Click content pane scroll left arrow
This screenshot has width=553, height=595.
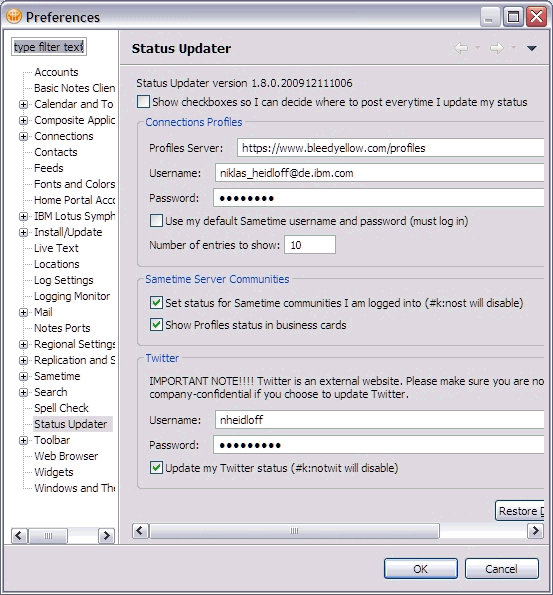click(x=140, y=530)
